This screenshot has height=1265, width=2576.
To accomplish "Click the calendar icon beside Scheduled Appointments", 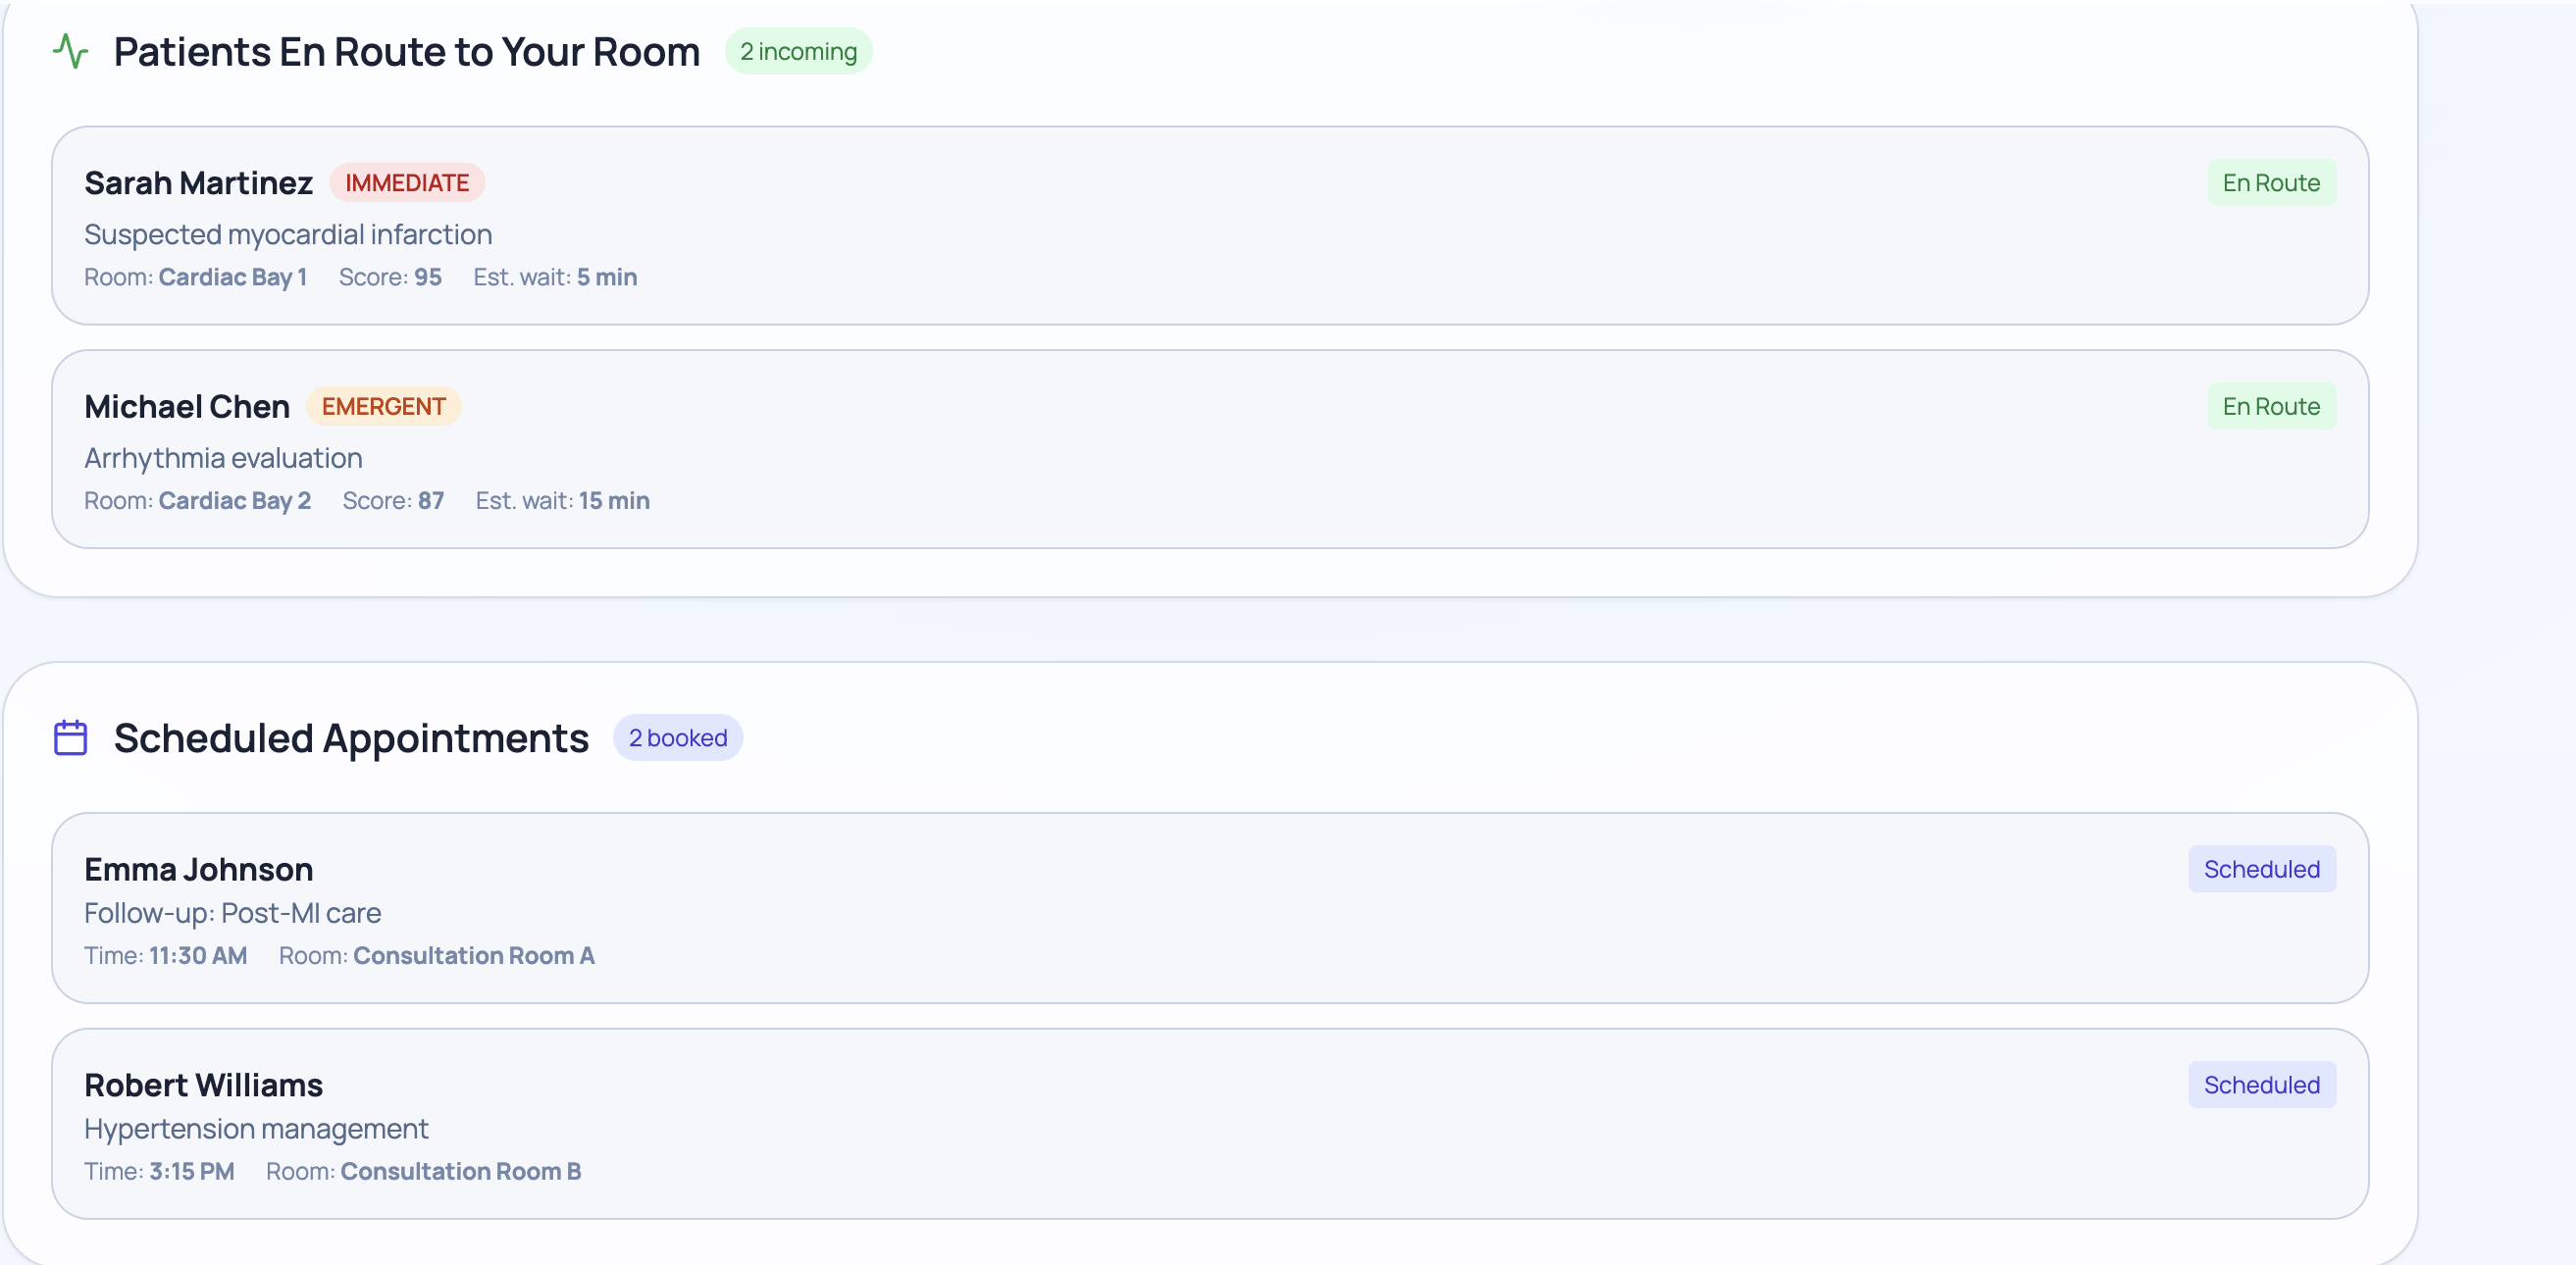I will pyautogui.click(x=70, y=738).
